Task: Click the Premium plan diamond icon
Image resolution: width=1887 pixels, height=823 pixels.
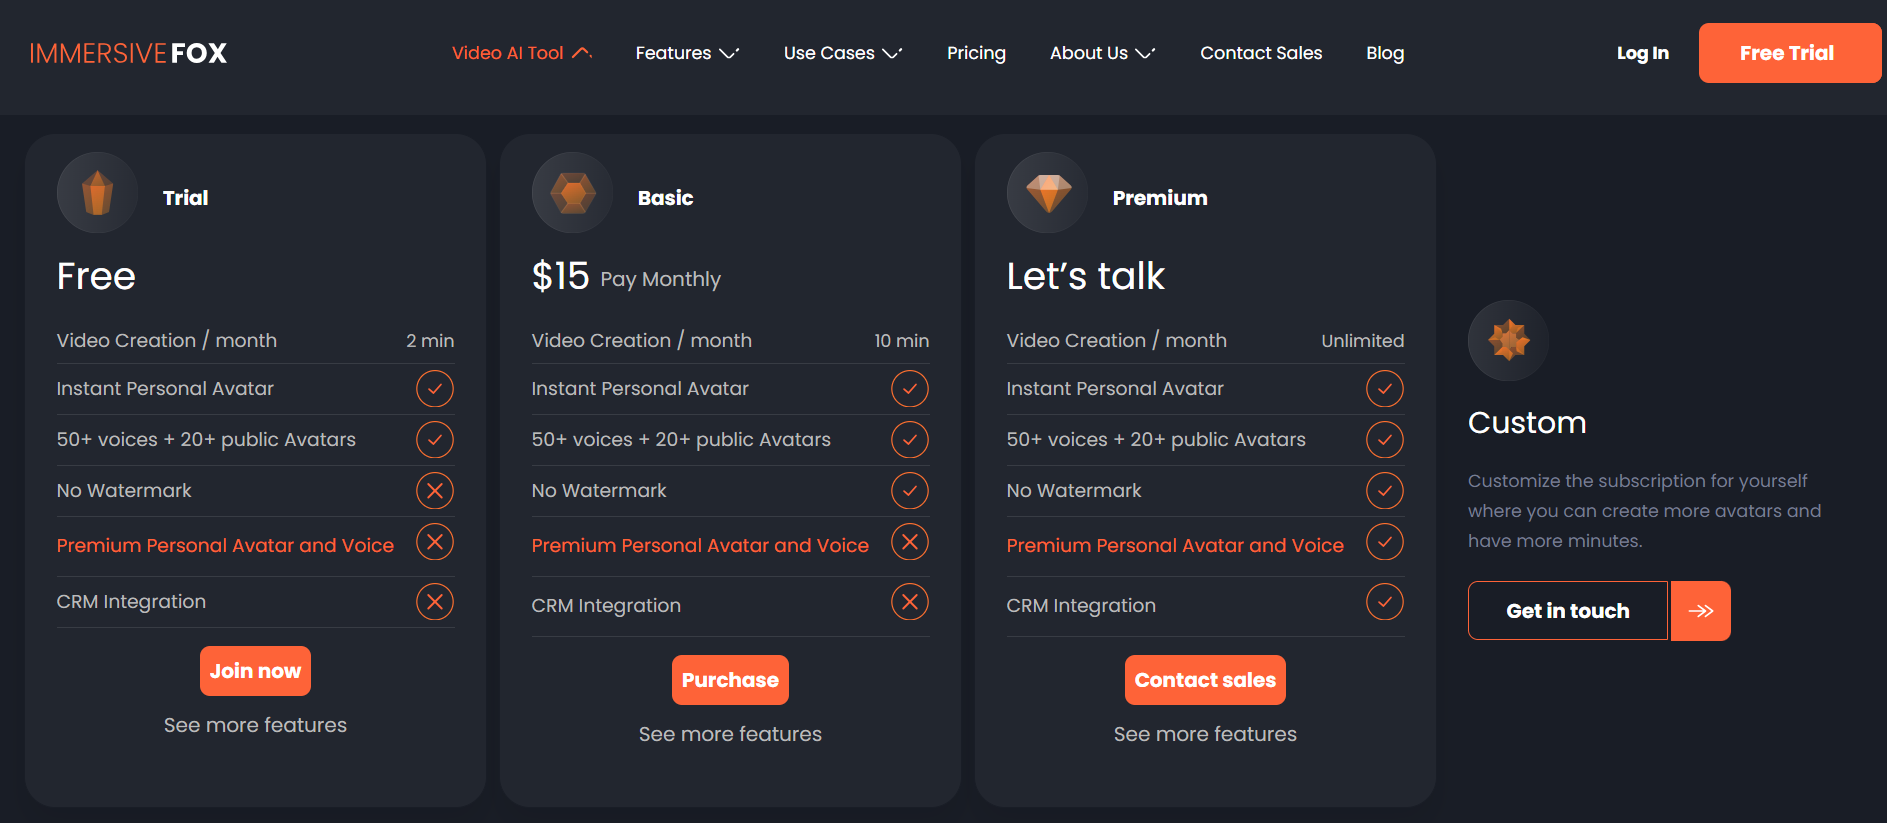Action: pyautogui.click(x=1047, y=193)
